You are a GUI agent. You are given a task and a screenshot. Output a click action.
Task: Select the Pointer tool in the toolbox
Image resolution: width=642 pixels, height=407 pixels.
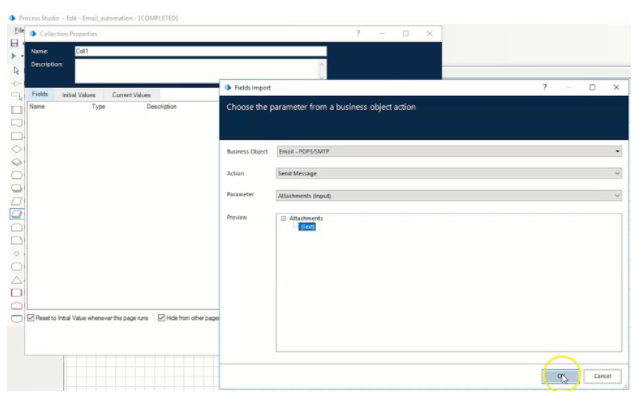[16, 70]
